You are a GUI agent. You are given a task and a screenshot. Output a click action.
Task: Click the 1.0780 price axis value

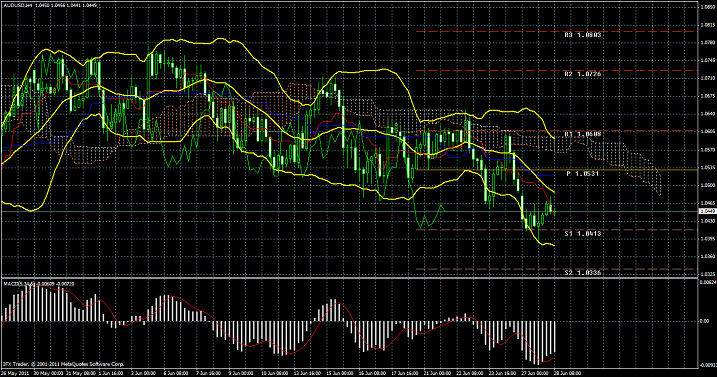707,43
